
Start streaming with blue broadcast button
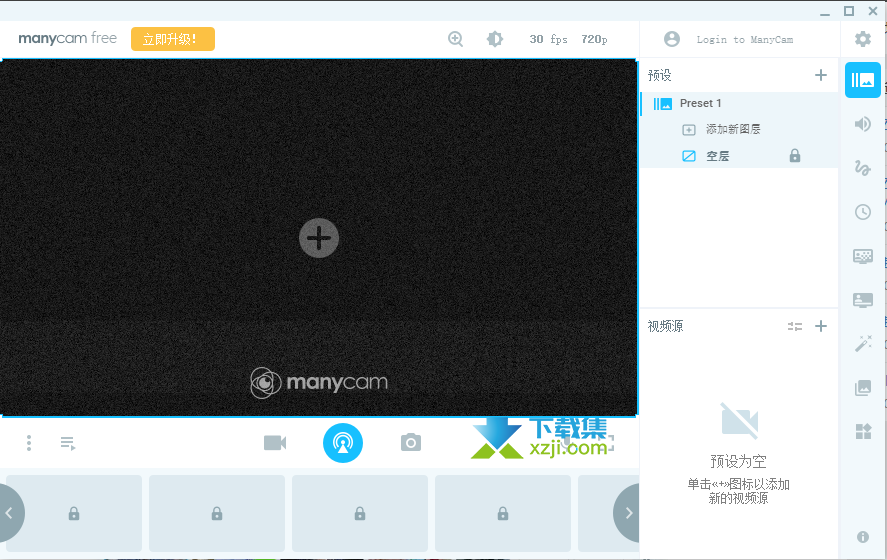click(x=343, y=443)
